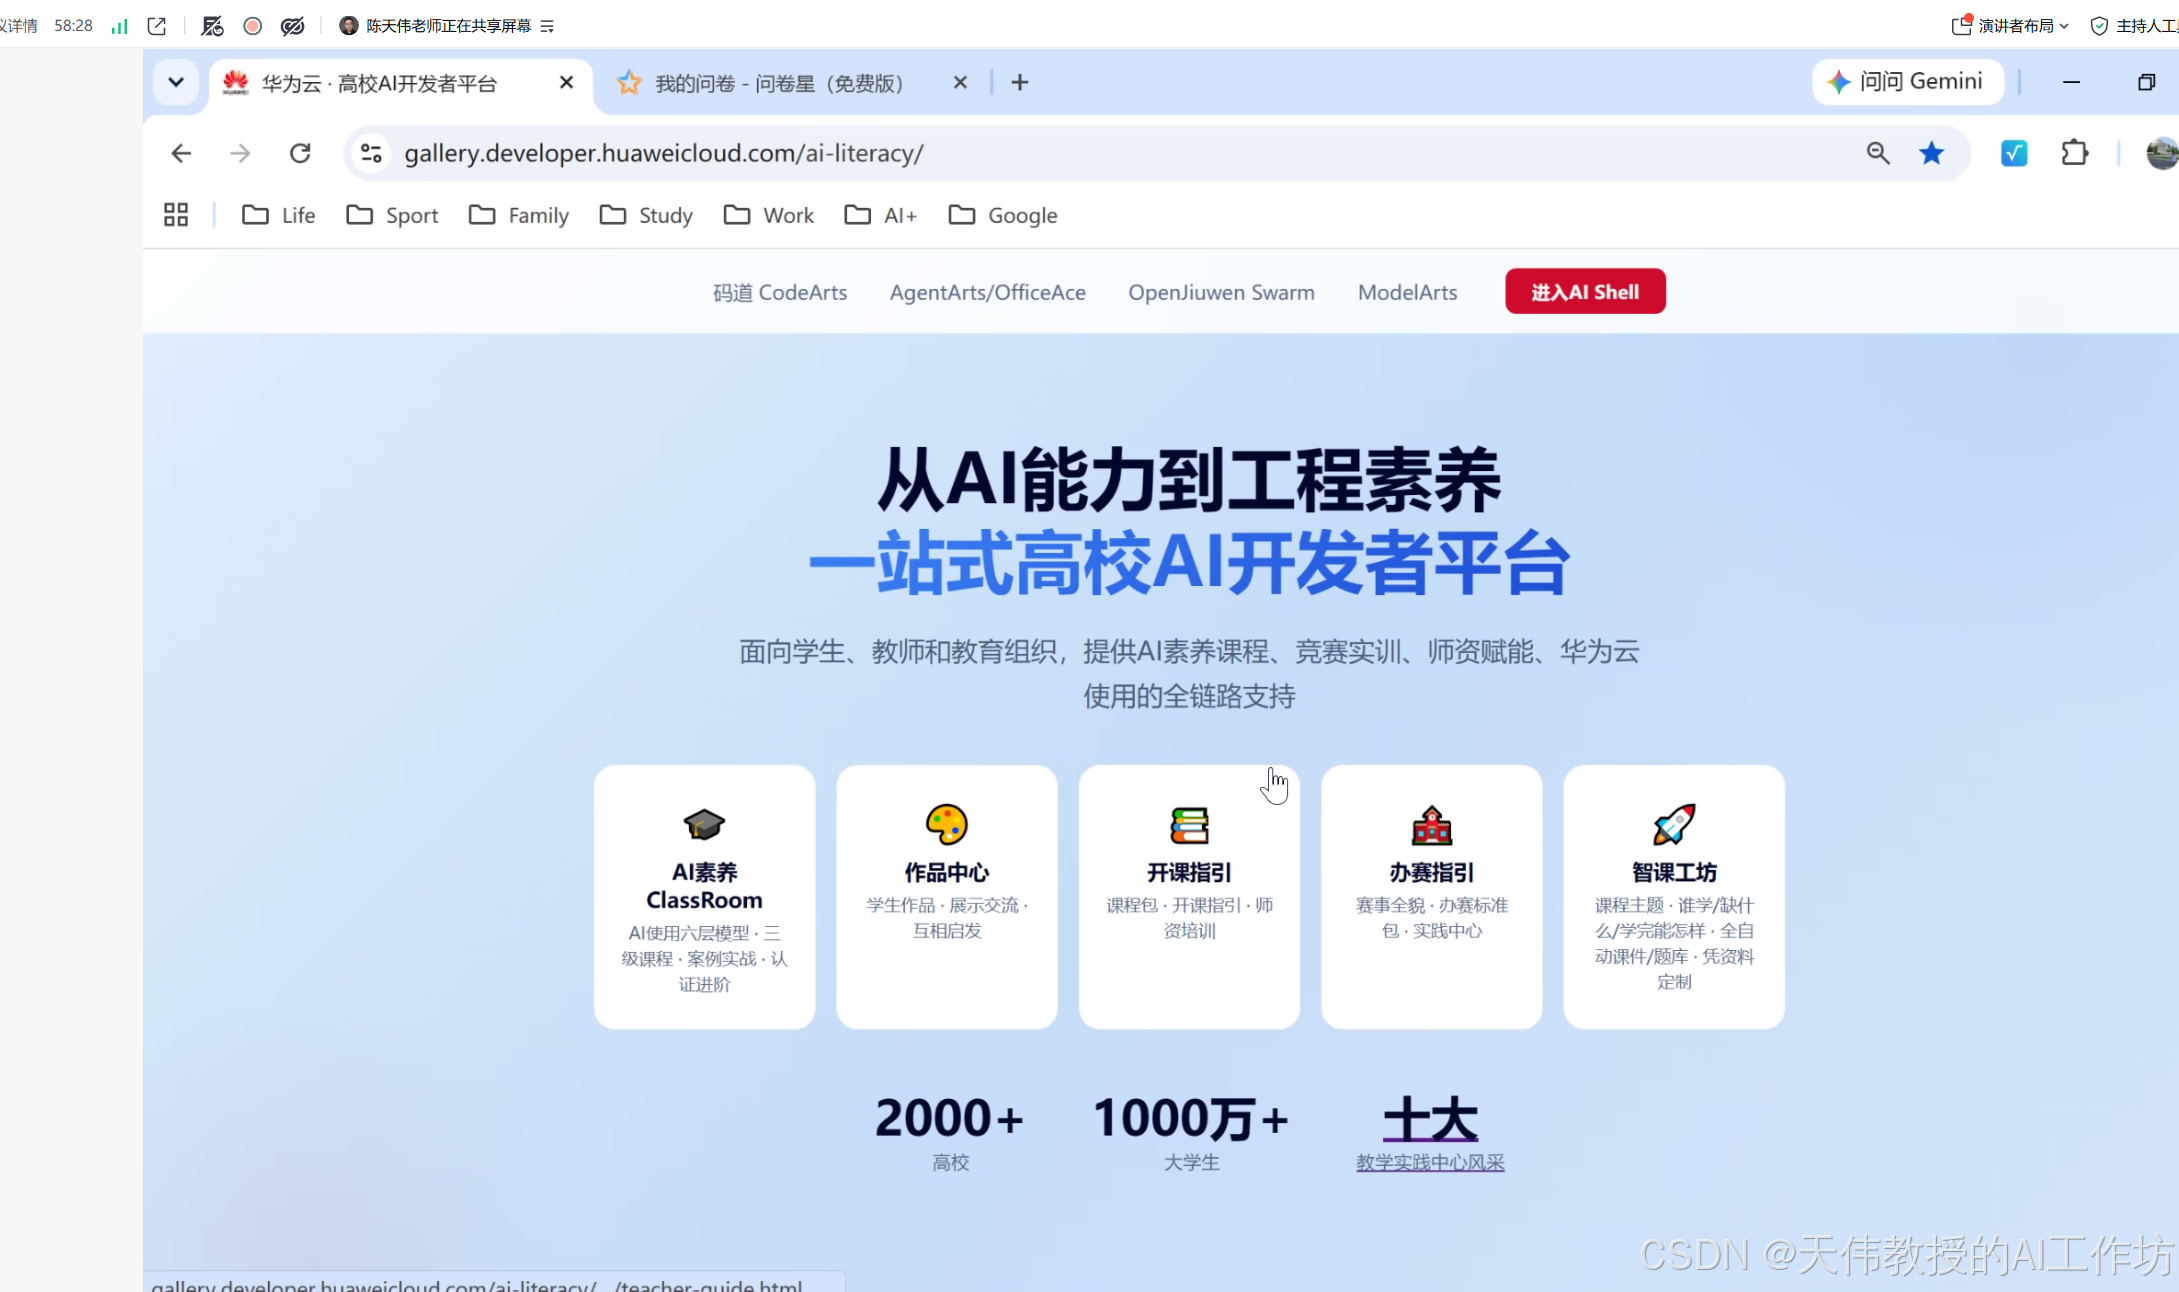Image resolution: width=2179 pixels, height=1292 pixels.
Task: Click the site information icon in the address bar
Action: click(371, 153)
